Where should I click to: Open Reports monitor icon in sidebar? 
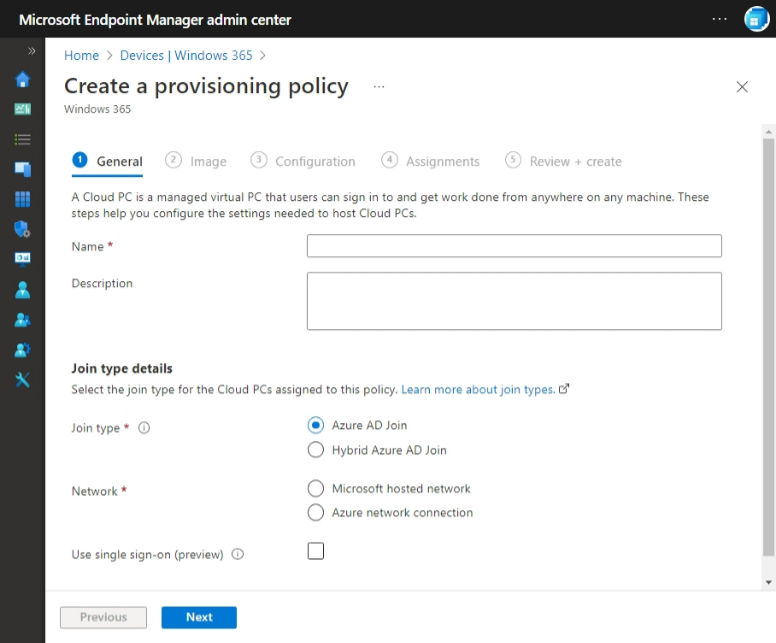[x=22, y=259]
